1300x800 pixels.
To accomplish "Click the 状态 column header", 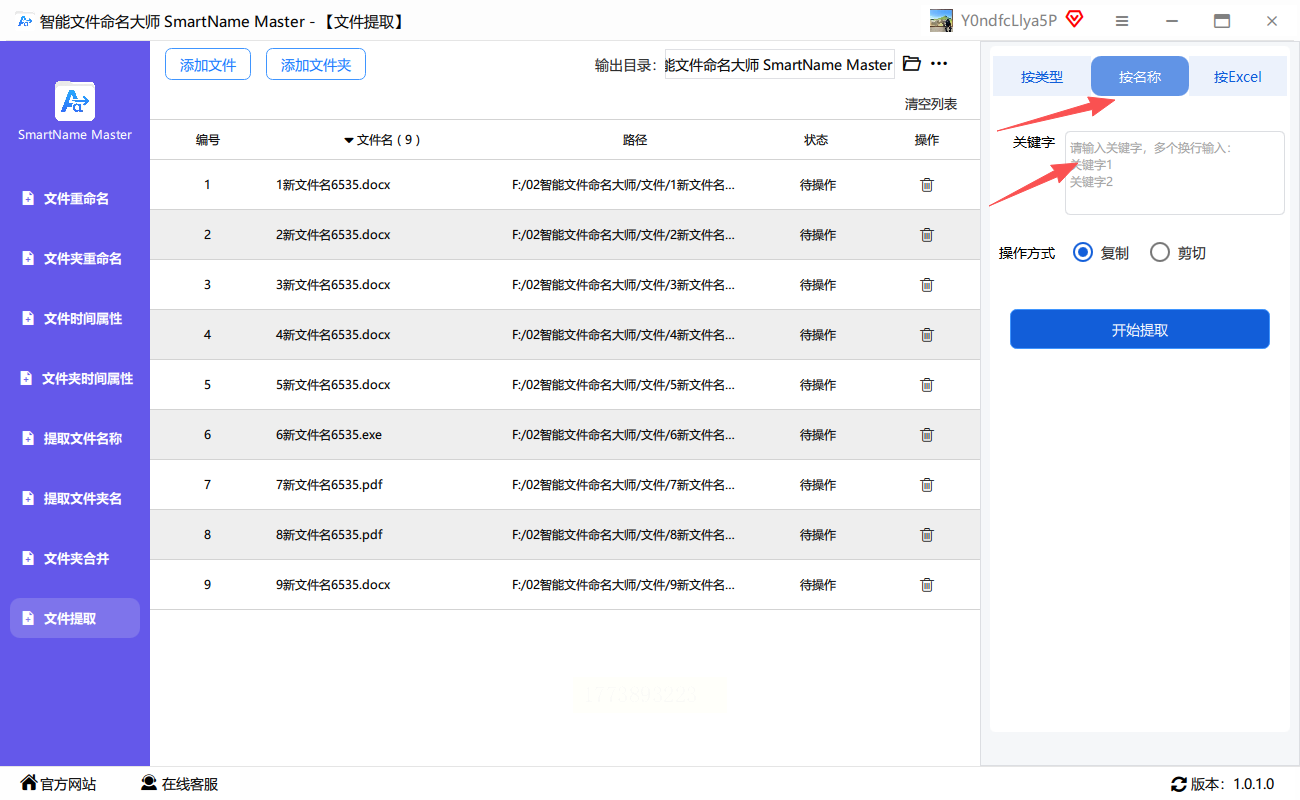I will [816, 140].
